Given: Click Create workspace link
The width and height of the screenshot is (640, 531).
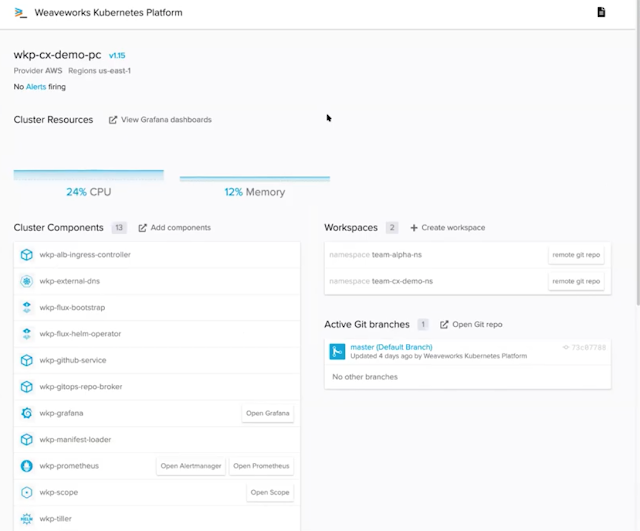Looking at the screenshot, I should click(453, 227).
